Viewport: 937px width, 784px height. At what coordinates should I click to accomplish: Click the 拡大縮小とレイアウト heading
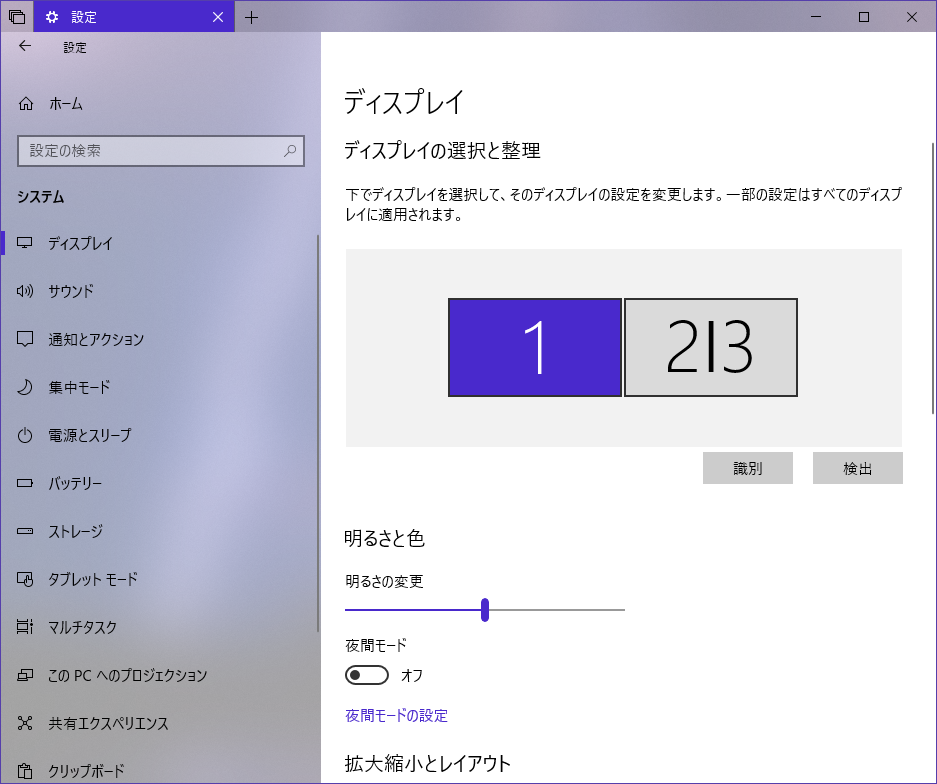(428, 764)
